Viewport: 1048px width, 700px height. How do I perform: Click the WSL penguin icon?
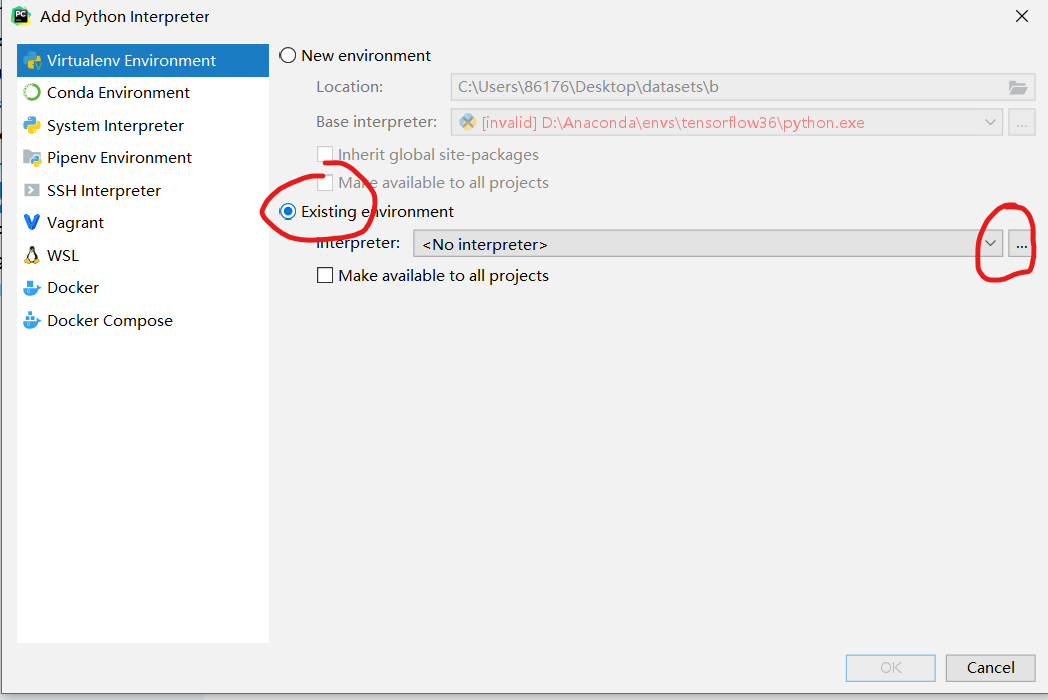coord(31,255)
